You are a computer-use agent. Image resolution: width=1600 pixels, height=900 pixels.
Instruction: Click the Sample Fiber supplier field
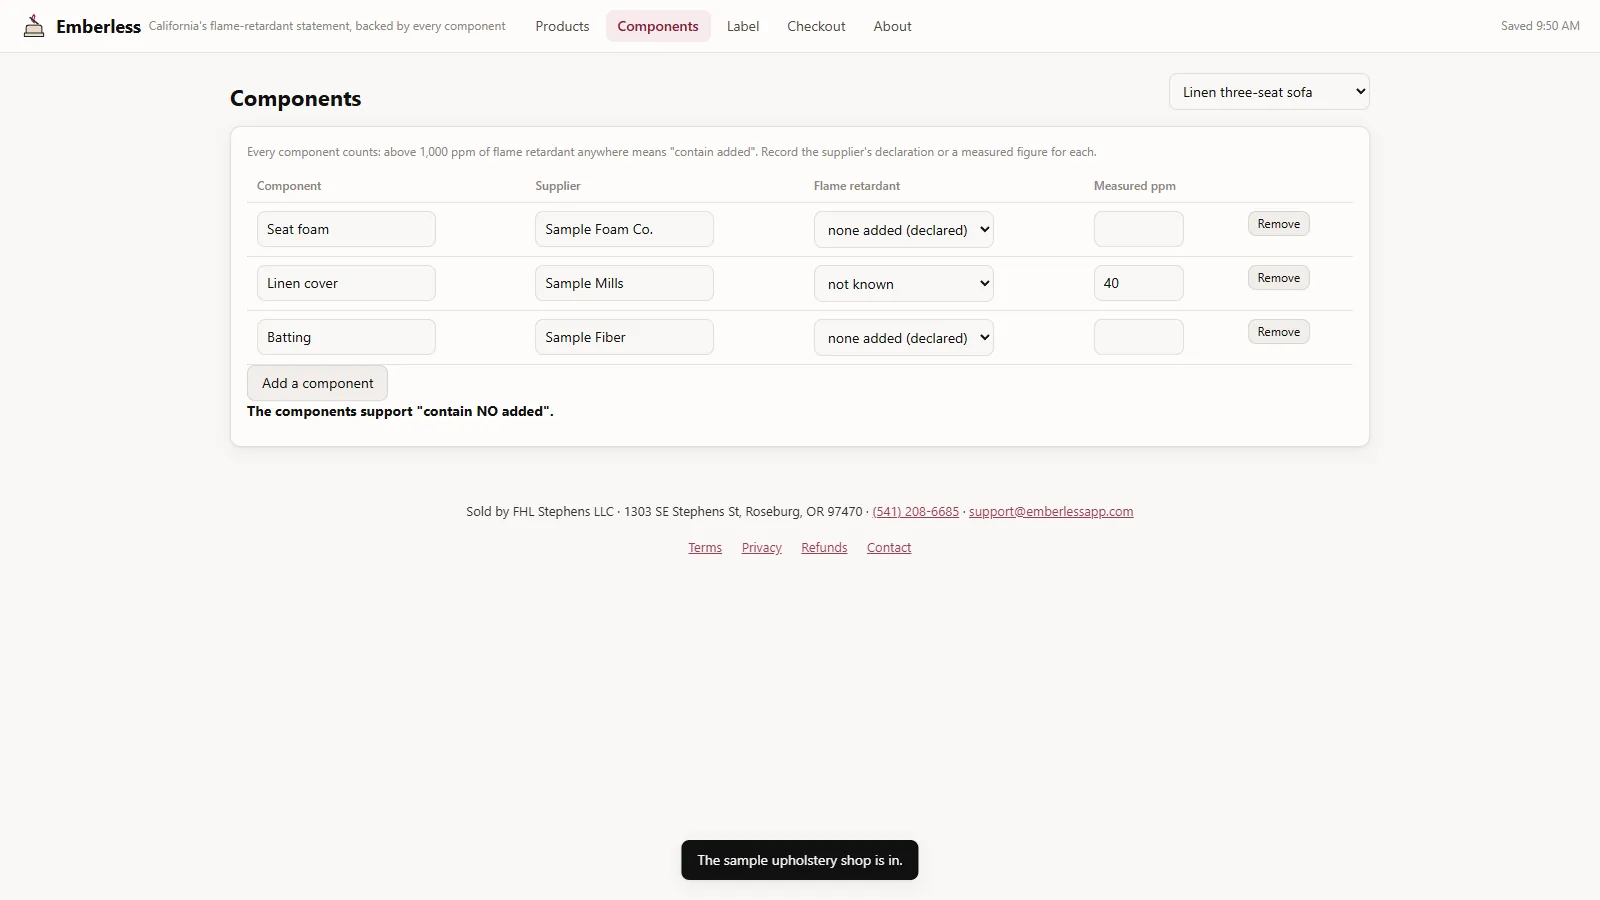click(624, 337)
